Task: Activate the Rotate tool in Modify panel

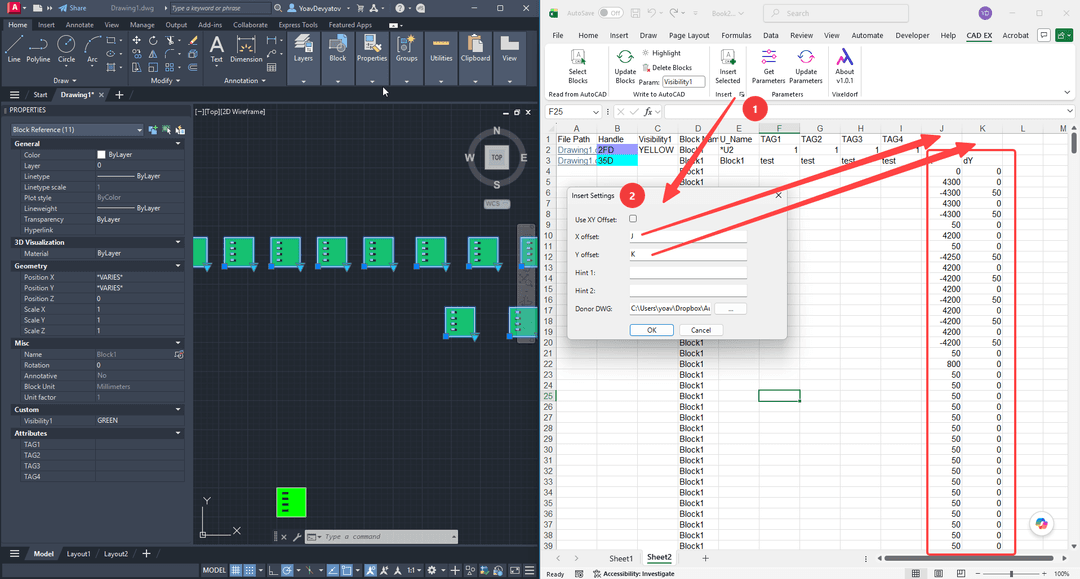Action: pyautogui.click(x=153, y=41)
